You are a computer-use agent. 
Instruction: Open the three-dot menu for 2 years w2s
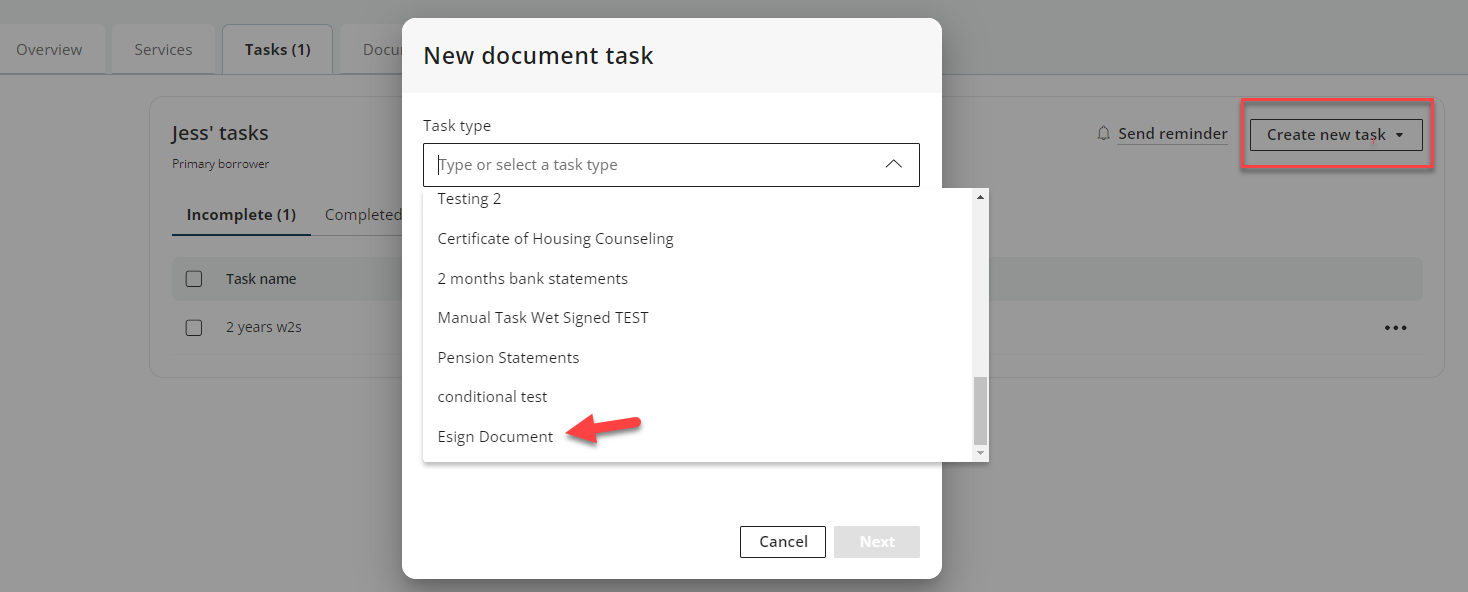[1396, 328]
